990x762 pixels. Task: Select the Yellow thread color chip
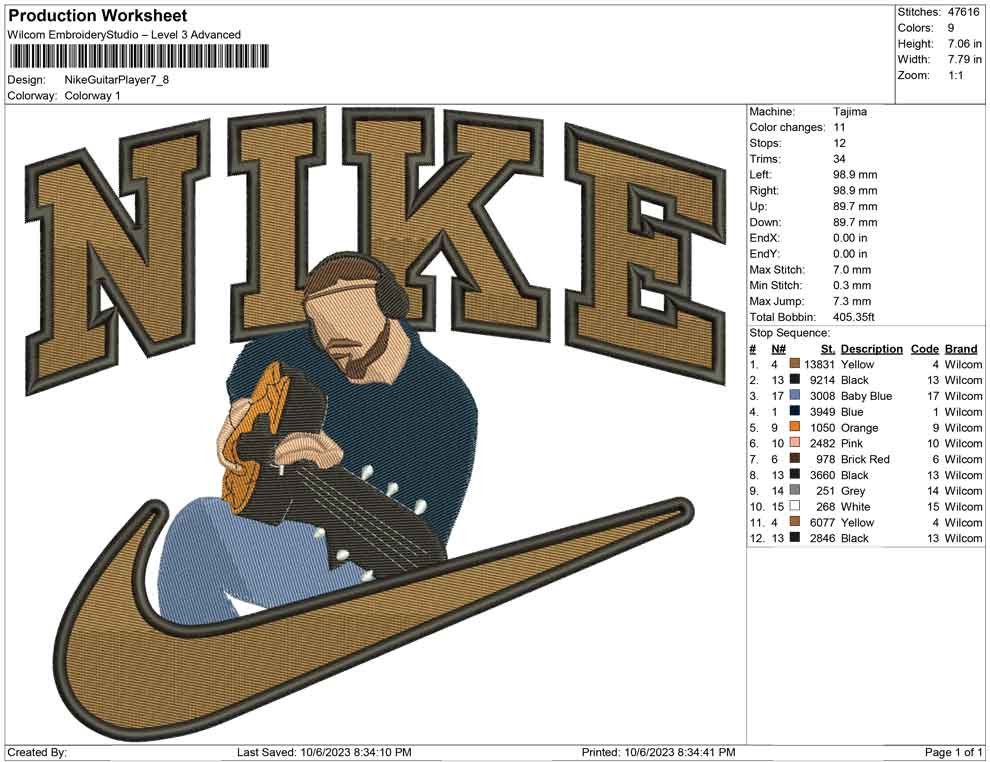793,364
